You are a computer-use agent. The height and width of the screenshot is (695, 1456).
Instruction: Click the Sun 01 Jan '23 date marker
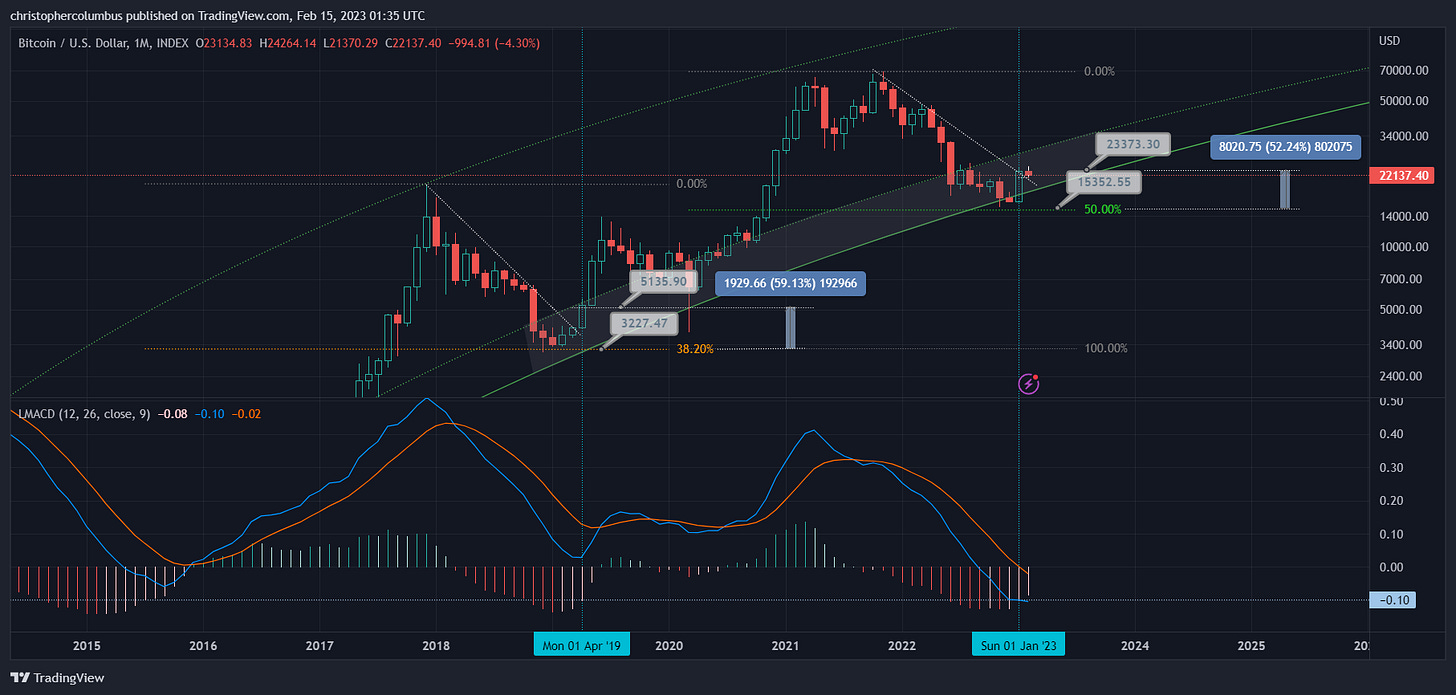tap(1019, 645)
